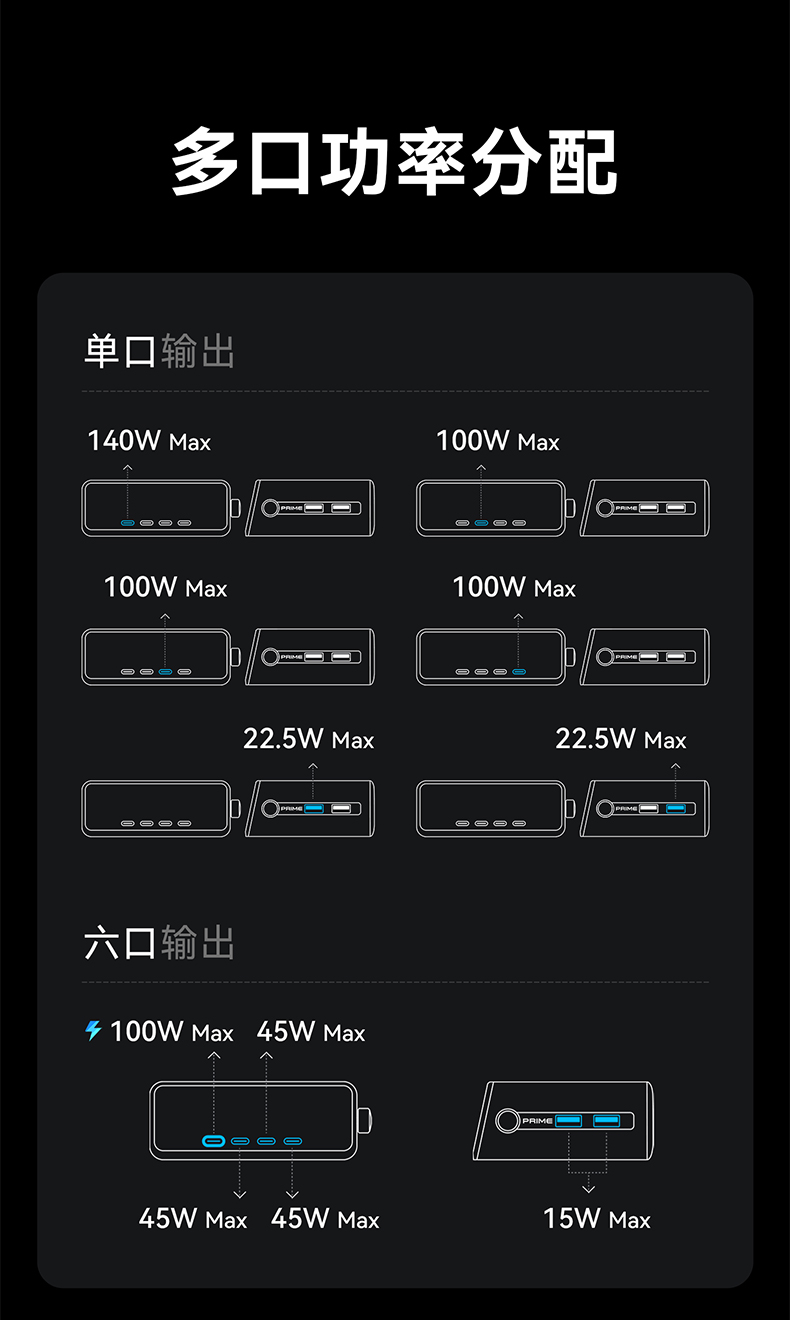Click the blue USB-A port under left 22.5W Max

(313, 808)
